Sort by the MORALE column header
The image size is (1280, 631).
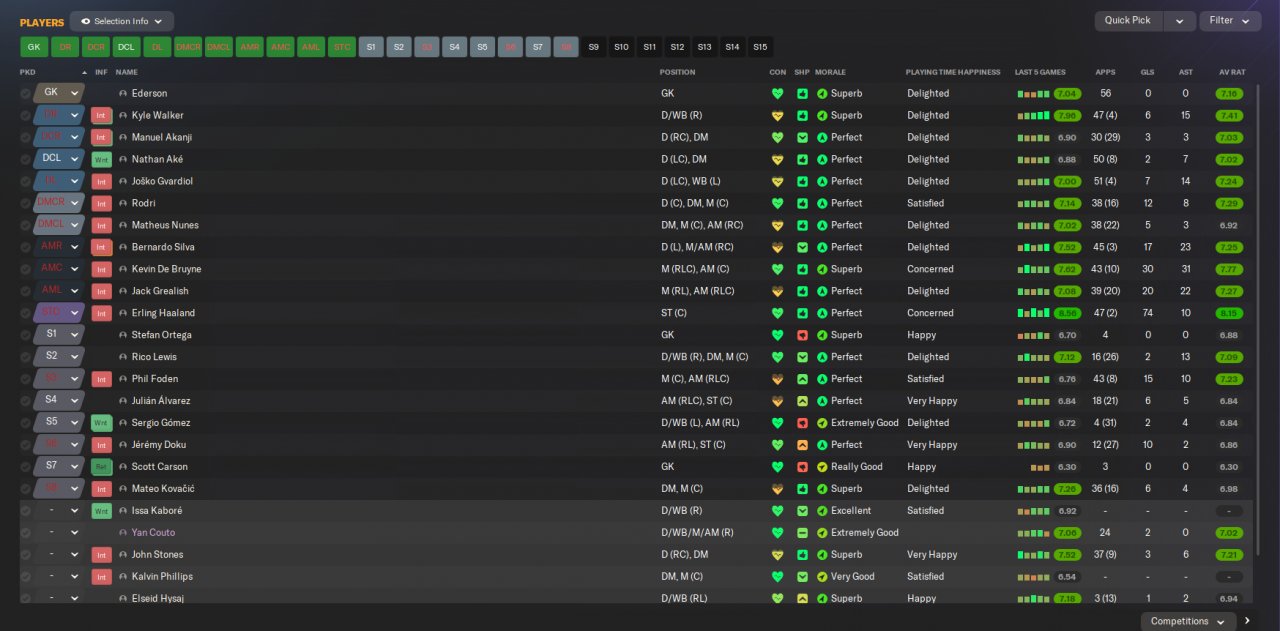830,72
